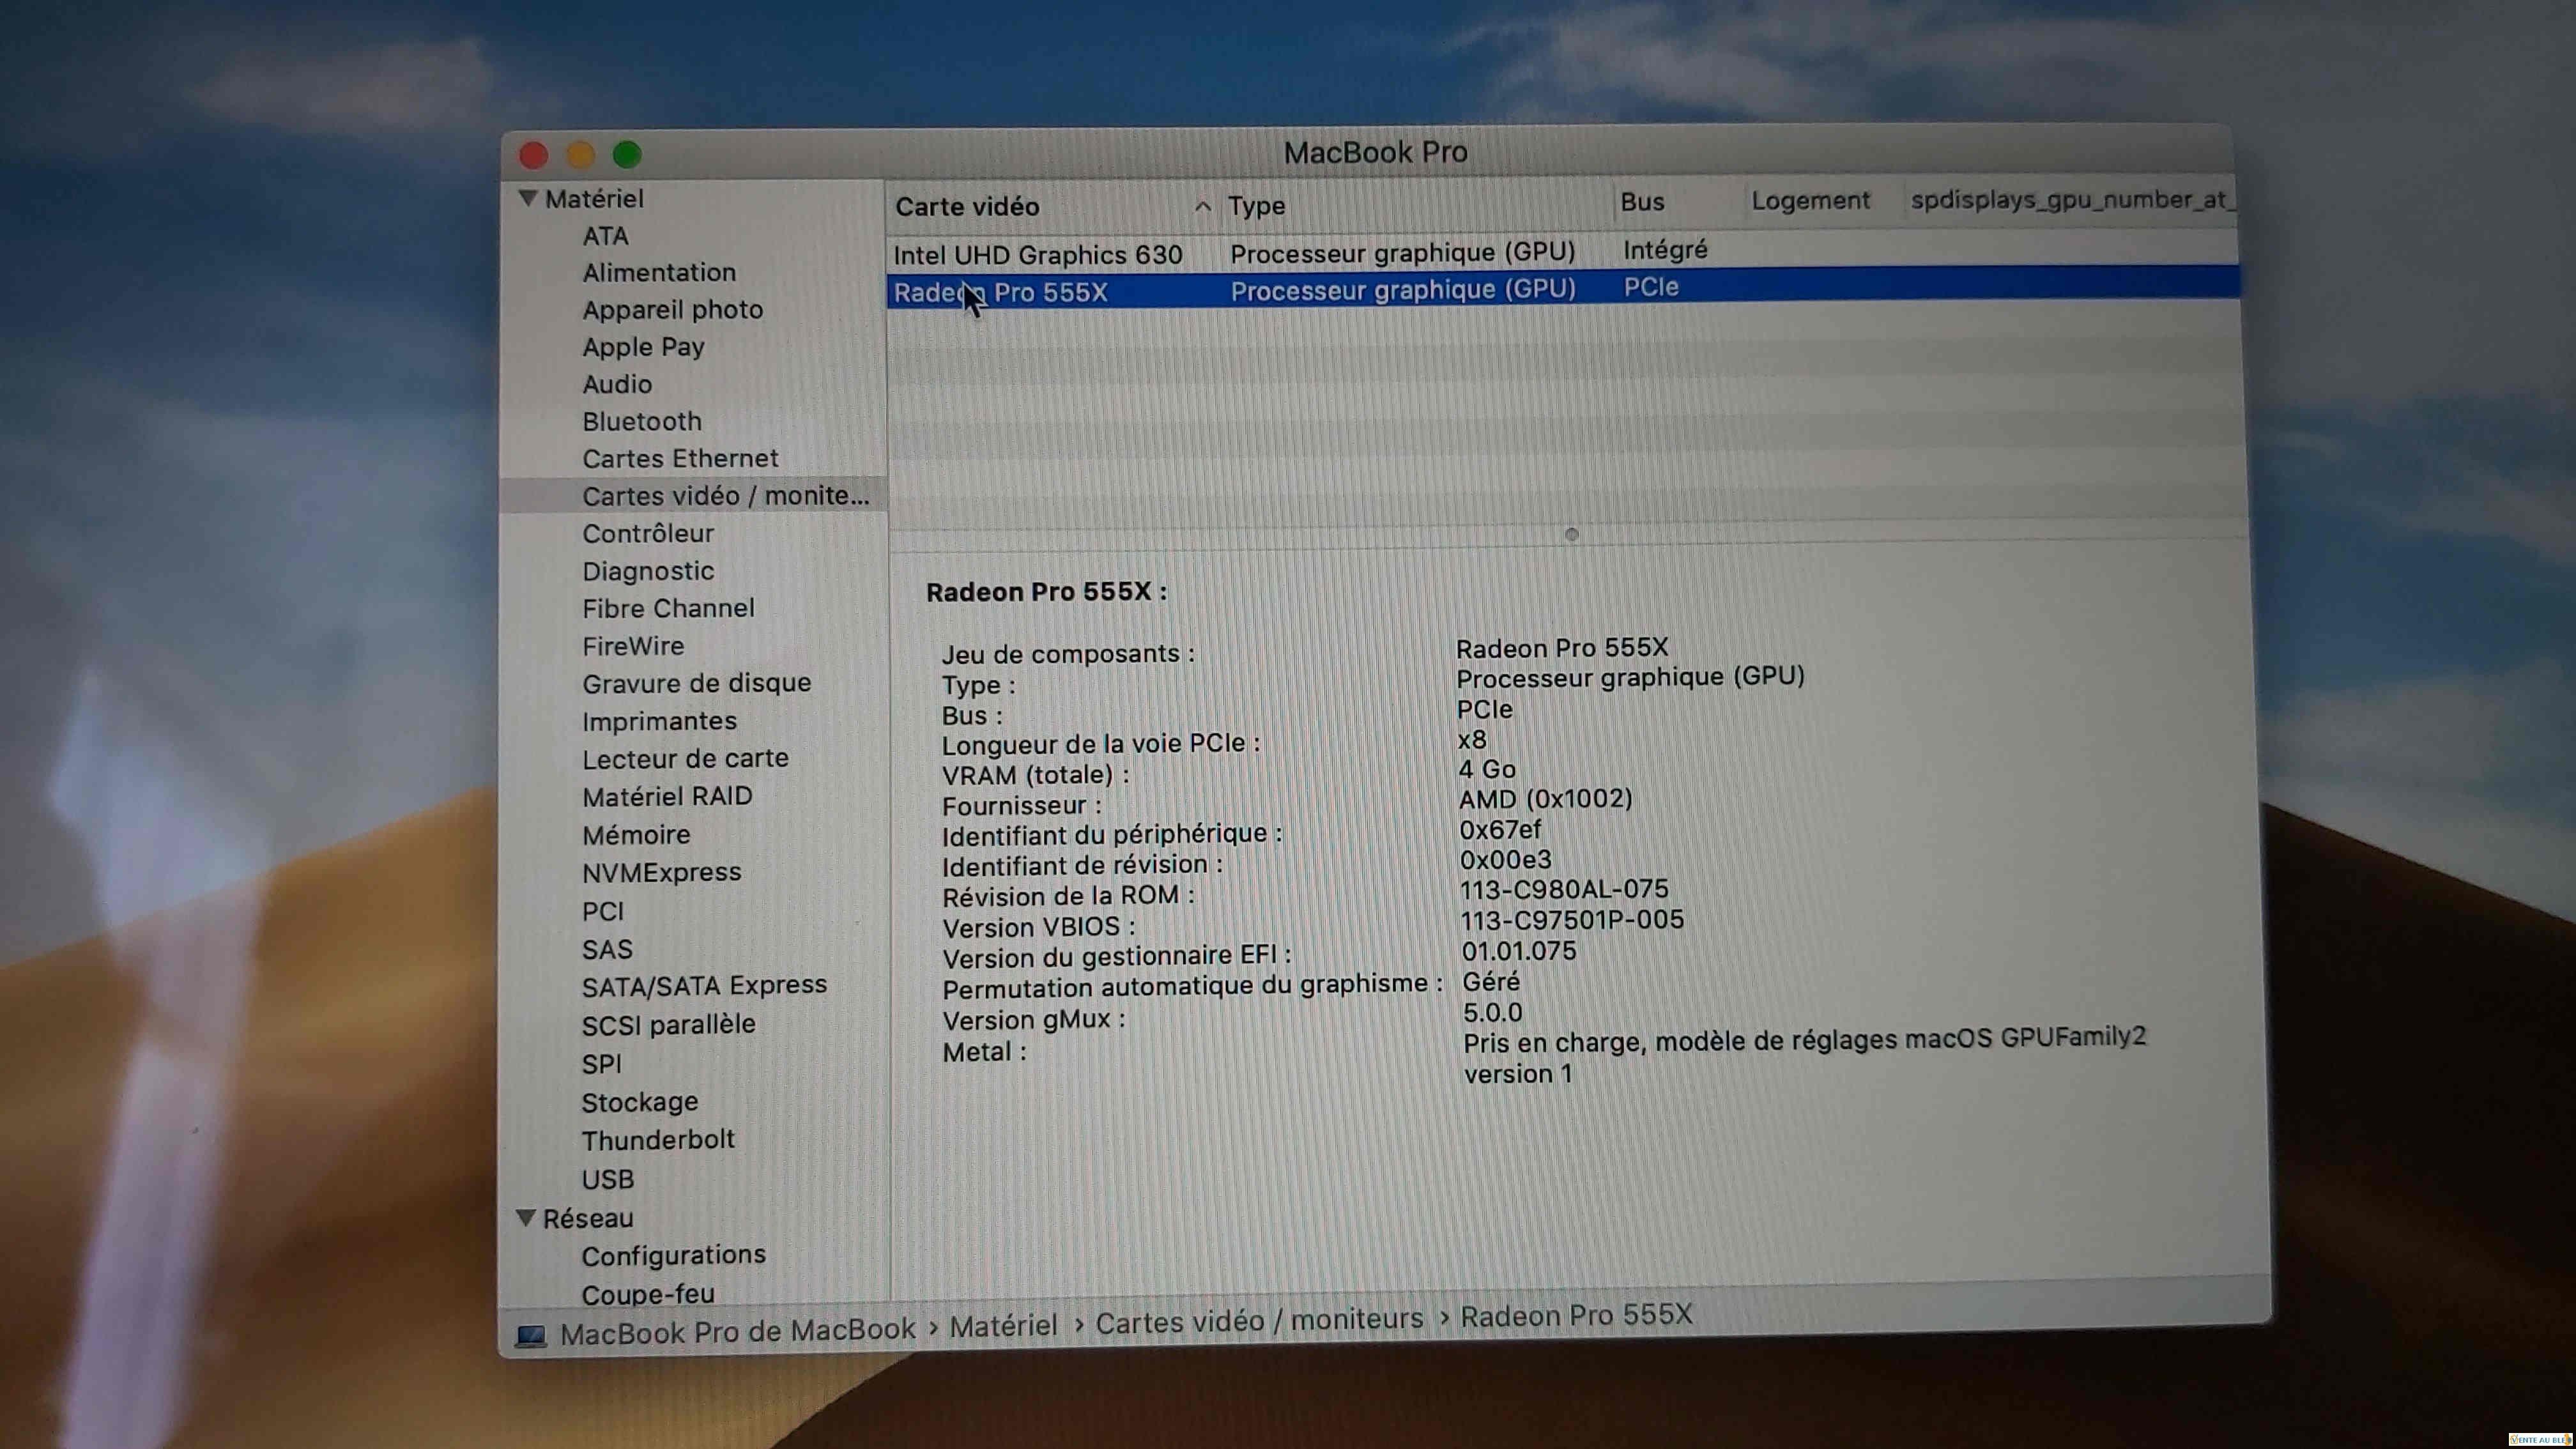Select Coupe-feu under Réseau
Screen dimensions: 2576x1449
(647, 1294)
